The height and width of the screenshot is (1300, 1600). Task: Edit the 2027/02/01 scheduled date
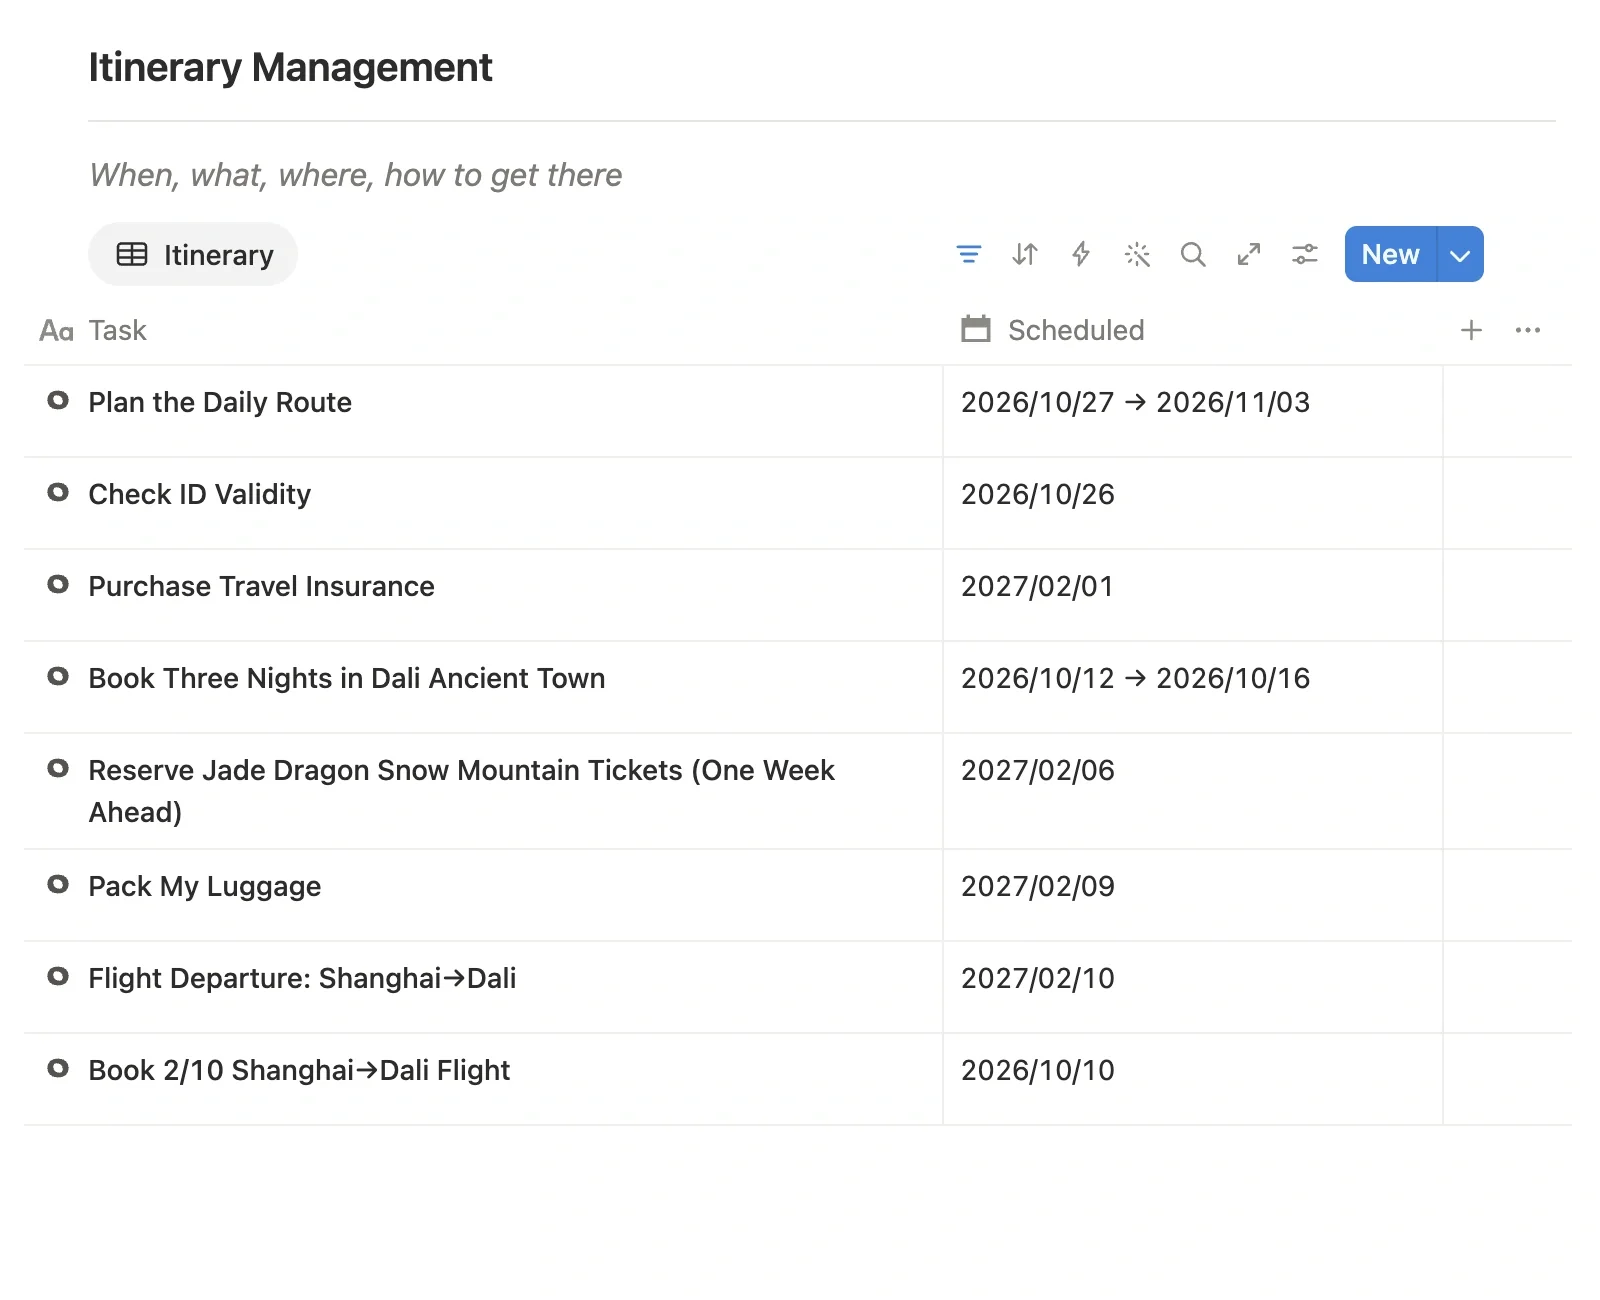pos(1037,586)
